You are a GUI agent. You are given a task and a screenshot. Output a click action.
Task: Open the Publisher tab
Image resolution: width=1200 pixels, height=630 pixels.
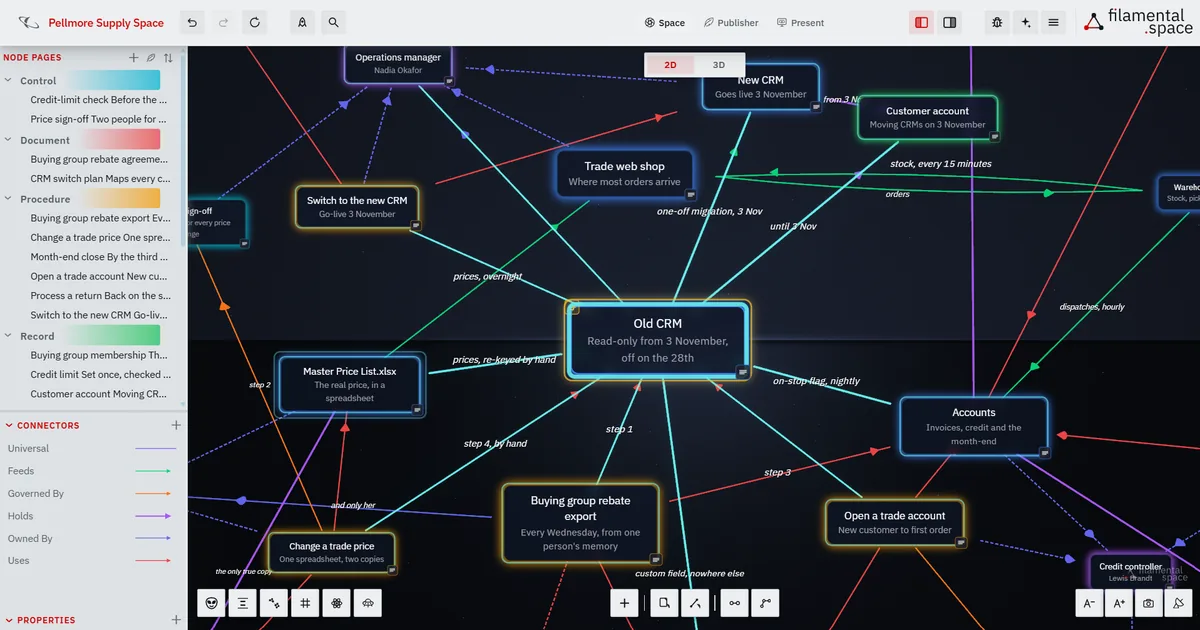point(731,23)
